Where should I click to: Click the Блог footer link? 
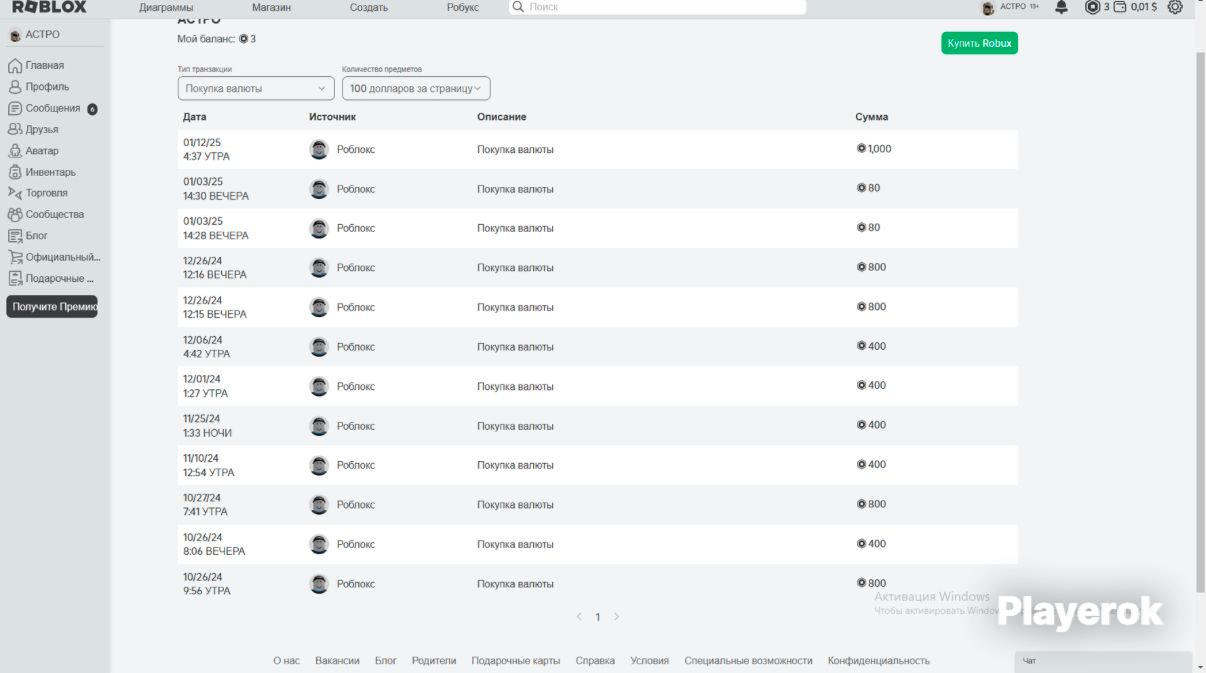tap(386, 661)
